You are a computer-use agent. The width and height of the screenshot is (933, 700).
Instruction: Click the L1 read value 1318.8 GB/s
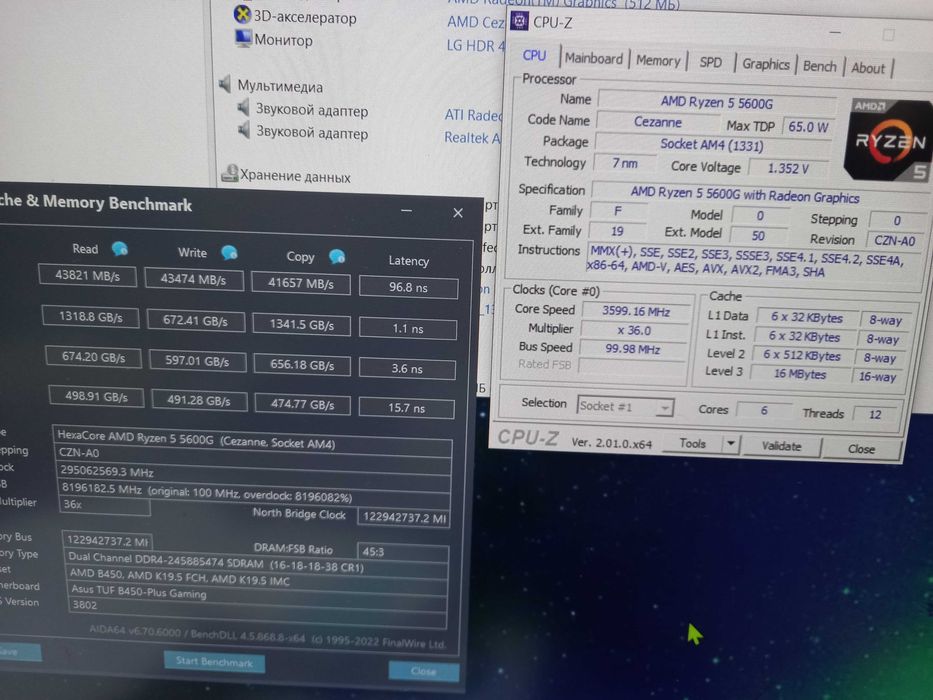point(90,317)
